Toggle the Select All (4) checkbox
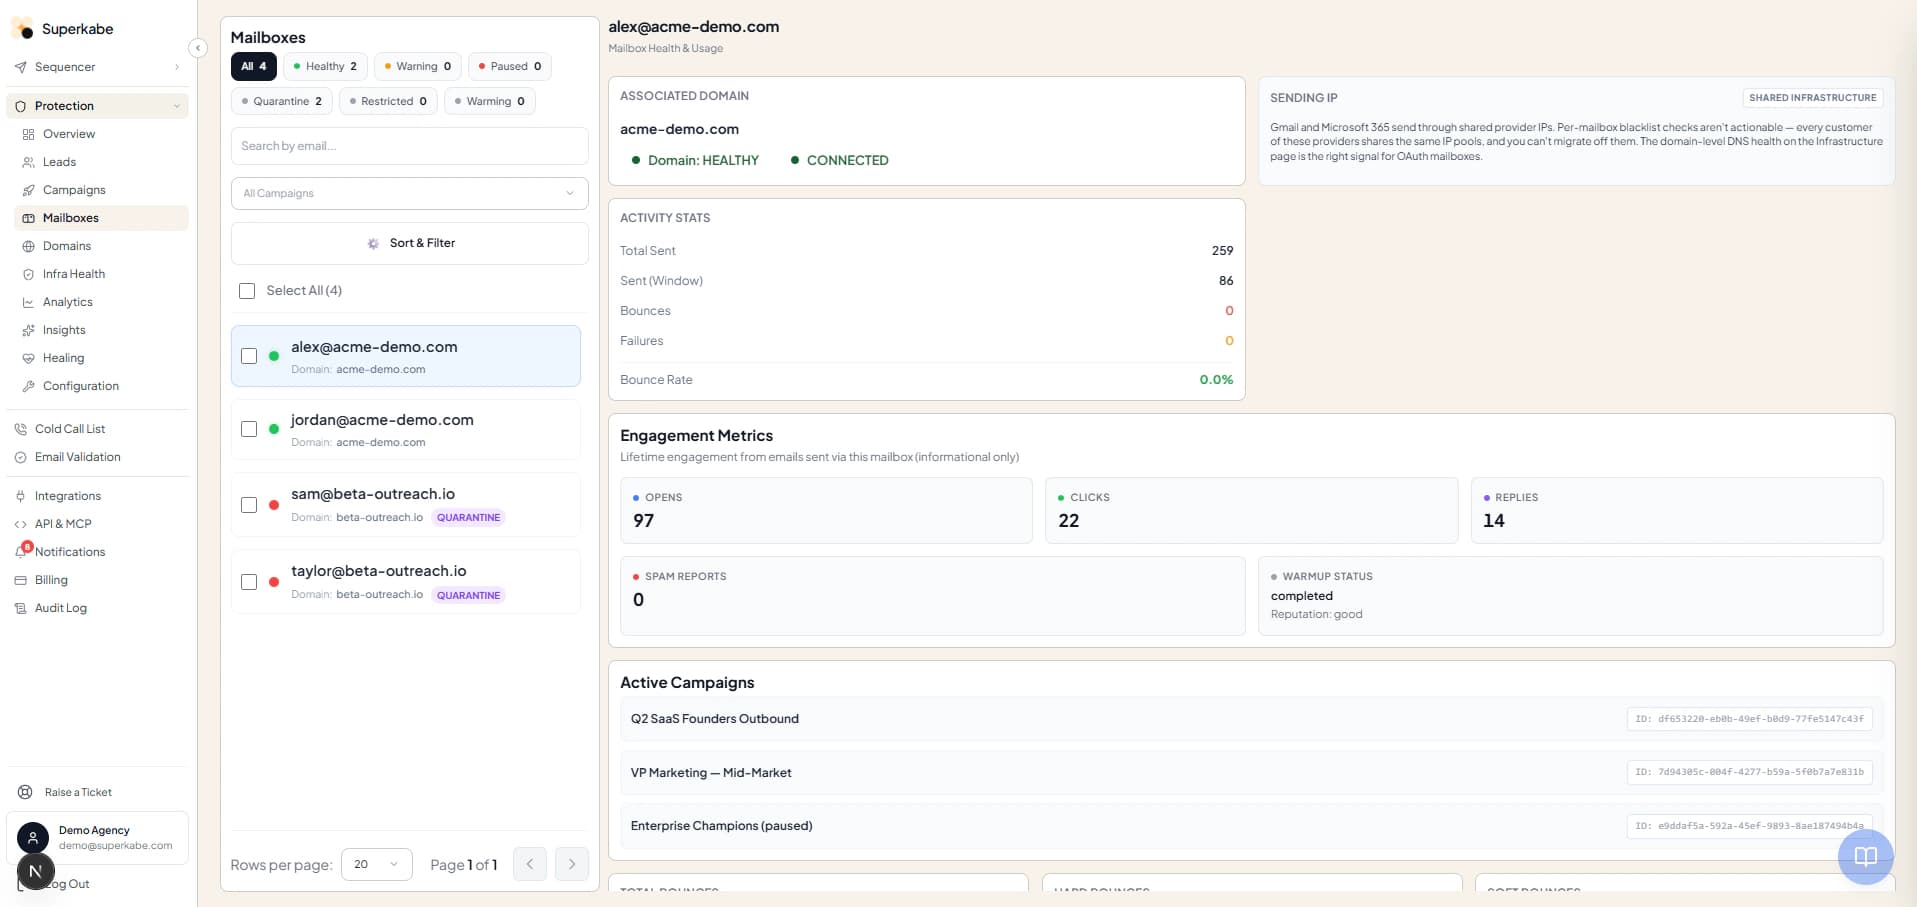1917x907 pixels. coord(247,291)
